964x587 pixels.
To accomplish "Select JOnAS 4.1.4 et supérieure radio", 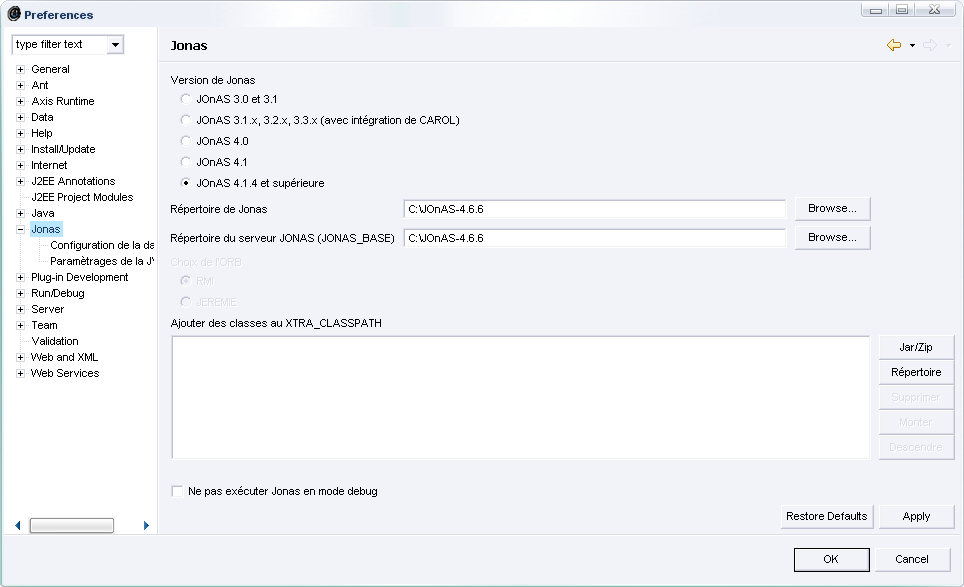I will (185, 183).
